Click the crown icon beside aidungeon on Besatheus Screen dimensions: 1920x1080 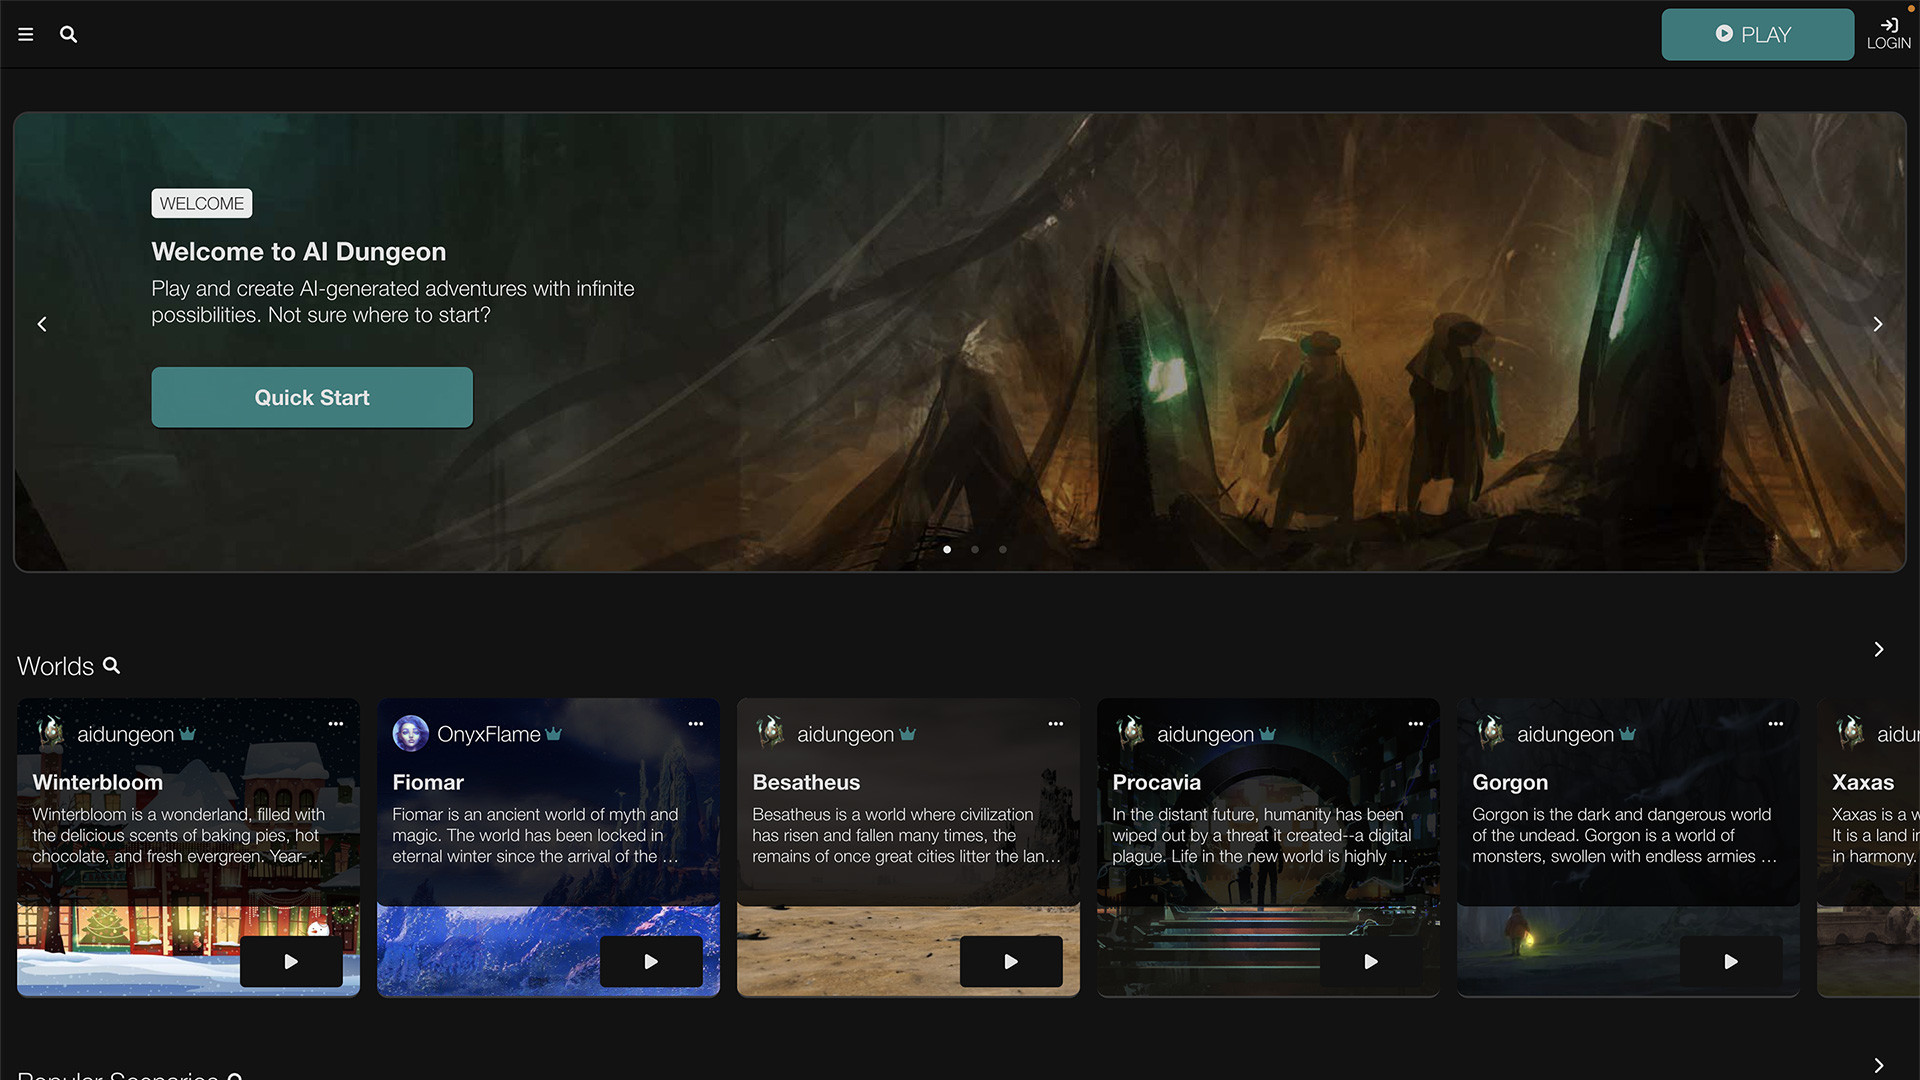908,733
